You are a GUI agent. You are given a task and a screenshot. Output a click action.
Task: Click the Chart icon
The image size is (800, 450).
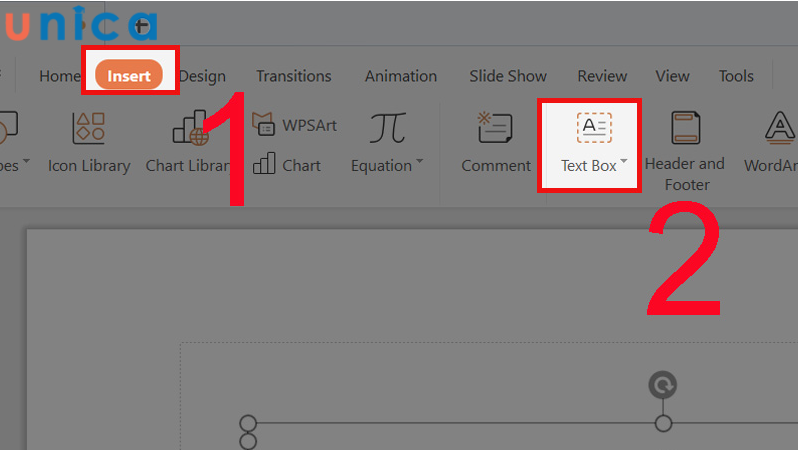coord(289,165)
